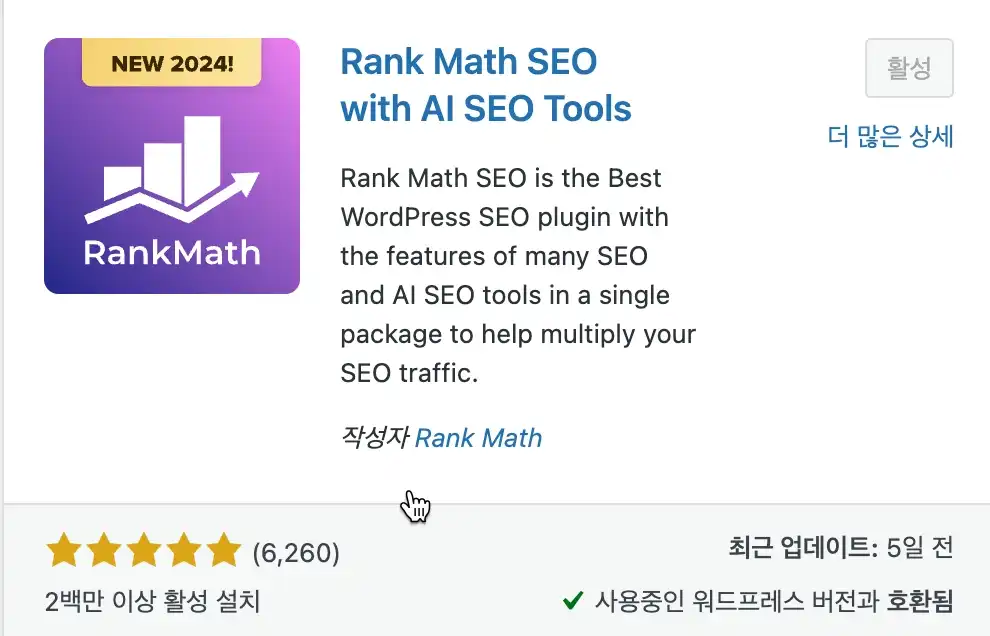Visit the Rank Math author link
990x636 pixels.
pyautogui.click(x=478, y=438)
